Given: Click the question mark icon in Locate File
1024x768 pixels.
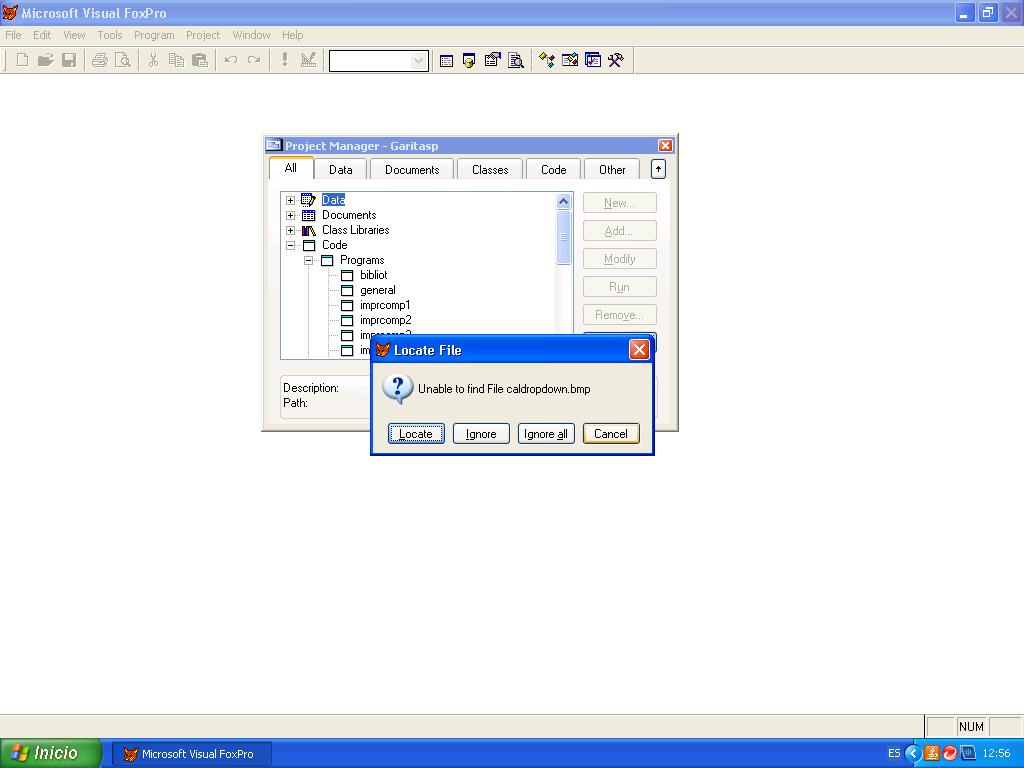Looking at the screenshot, I should (397, 389).
